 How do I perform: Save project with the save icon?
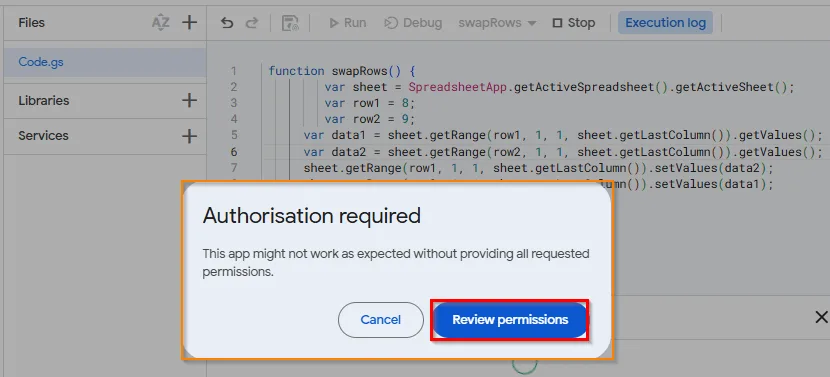click(x=290, y=23)
